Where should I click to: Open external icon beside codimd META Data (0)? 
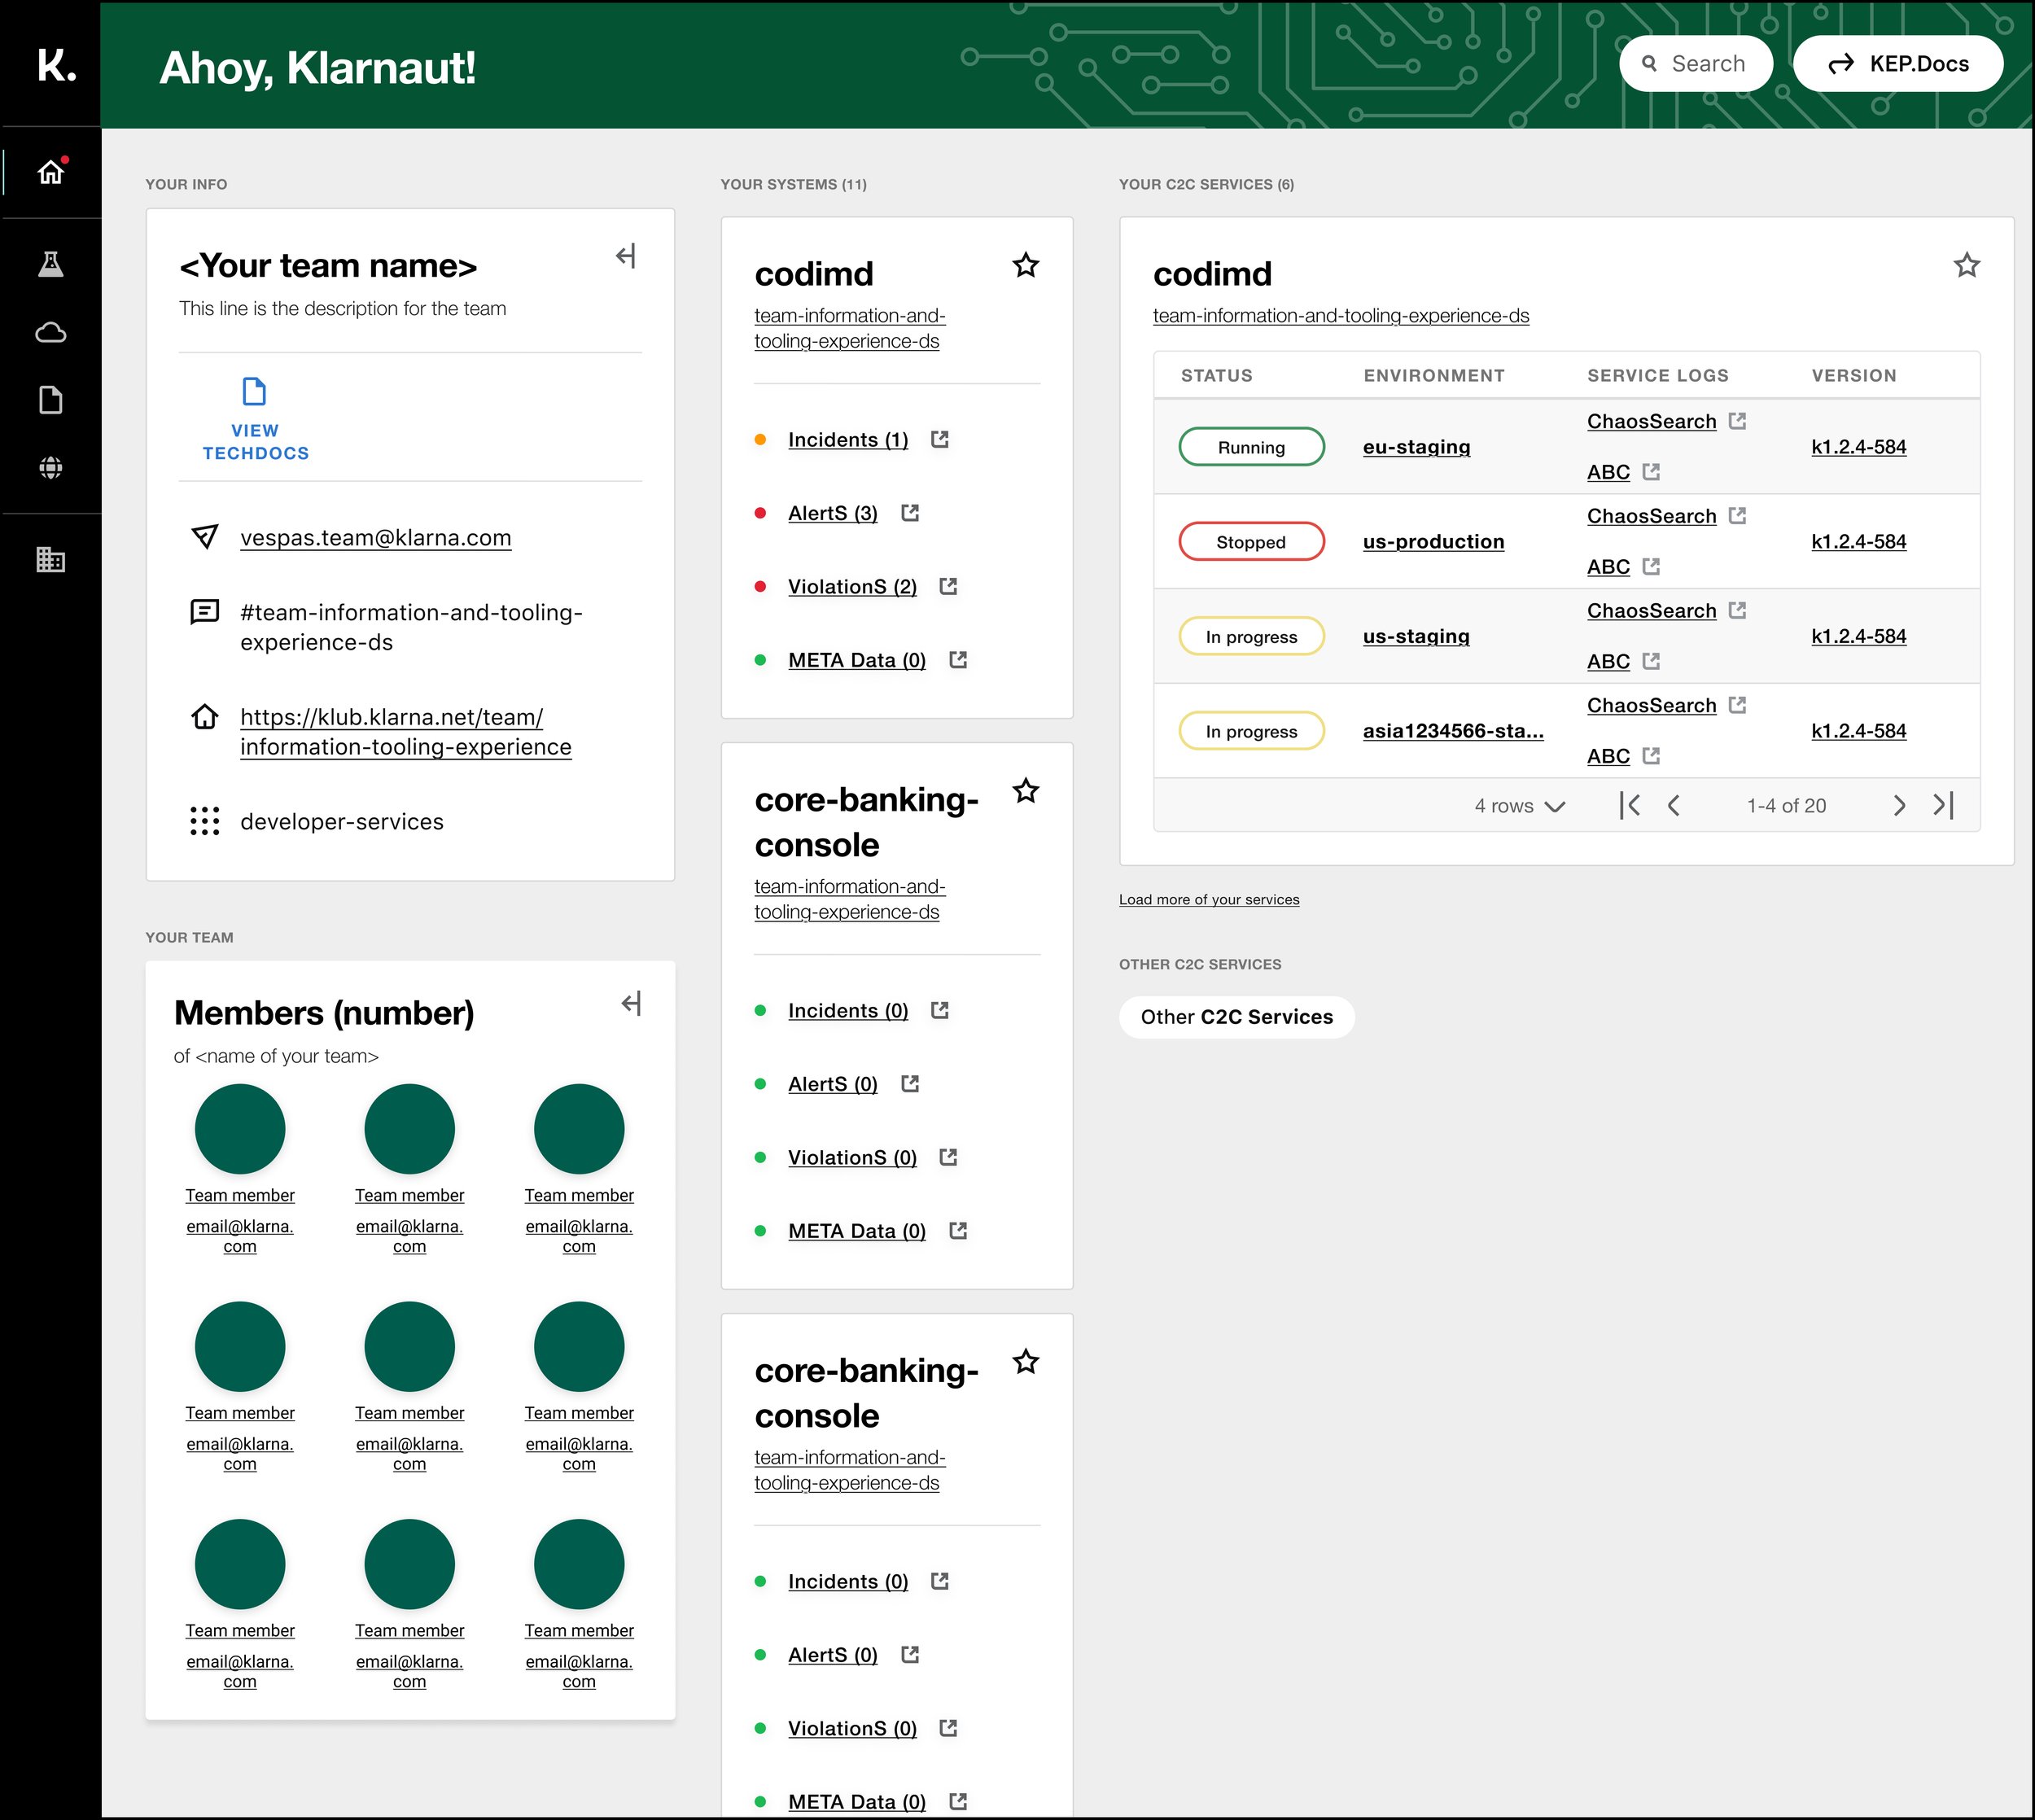click(958, 660)
